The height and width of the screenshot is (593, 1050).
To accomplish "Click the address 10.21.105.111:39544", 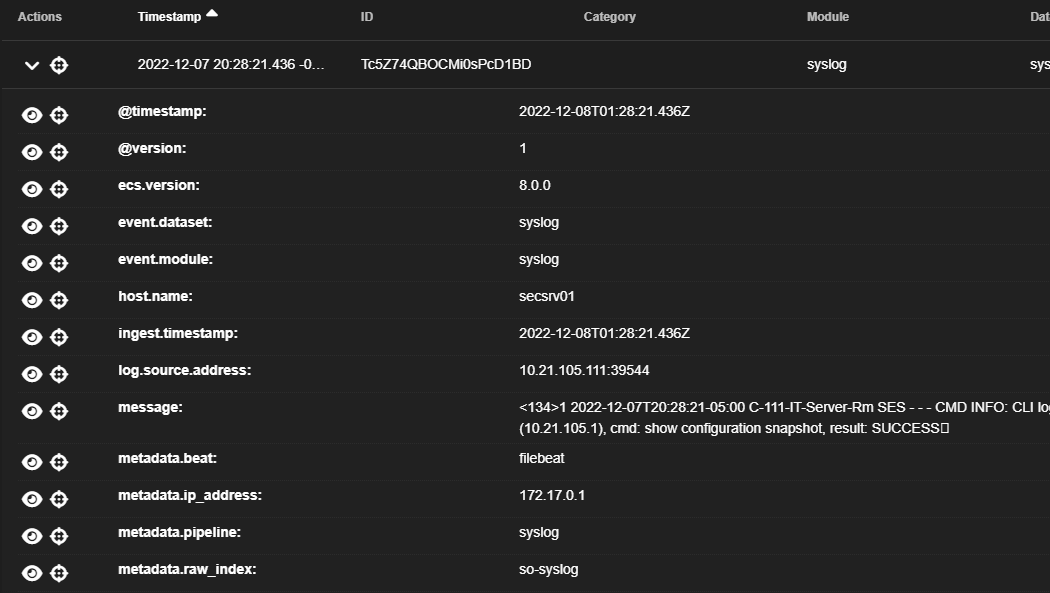I will pyautogui.click(x=584, y=370).
